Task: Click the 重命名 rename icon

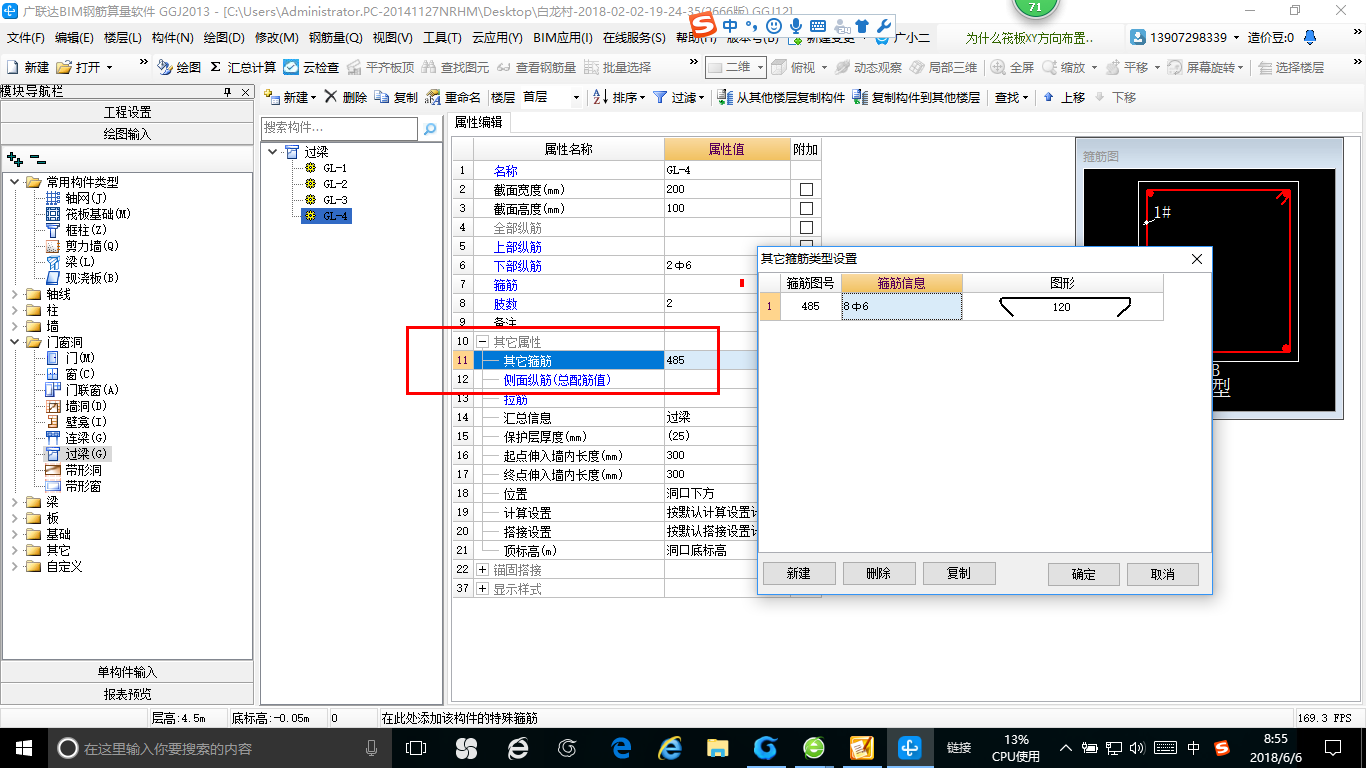Action: tap(433, 97)
